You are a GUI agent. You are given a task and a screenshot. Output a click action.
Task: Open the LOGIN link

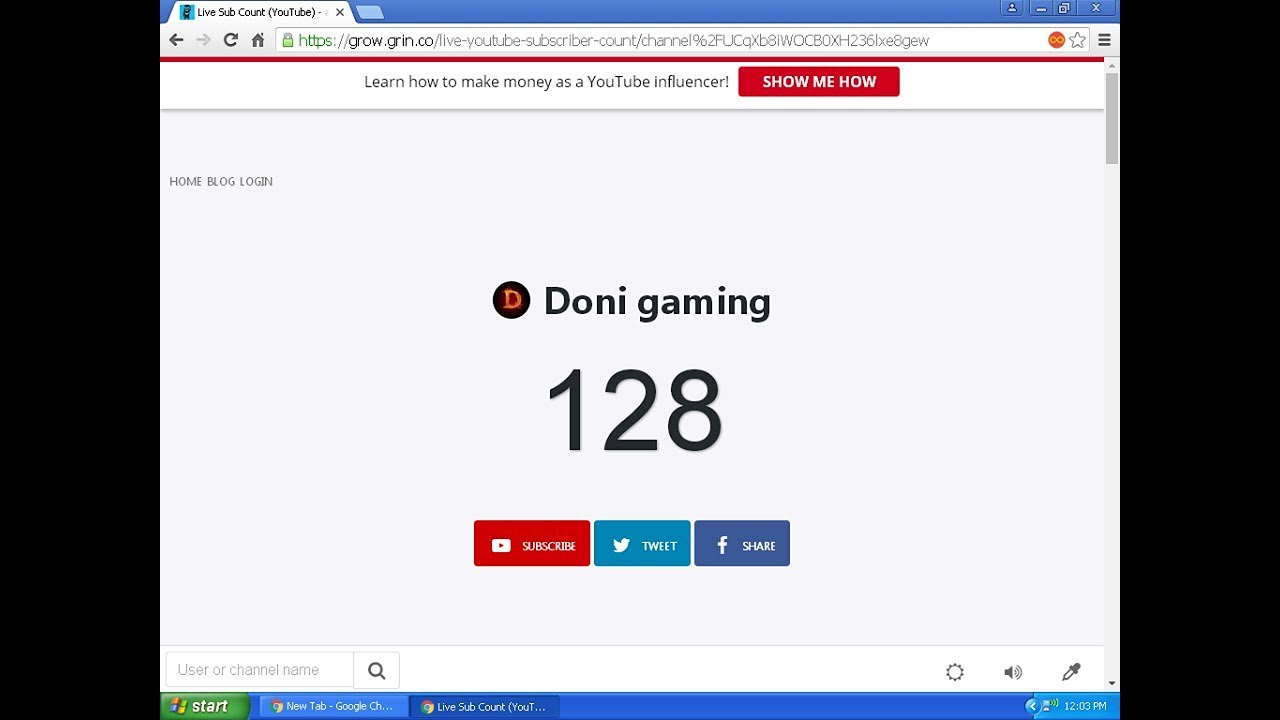click(256, 181)
